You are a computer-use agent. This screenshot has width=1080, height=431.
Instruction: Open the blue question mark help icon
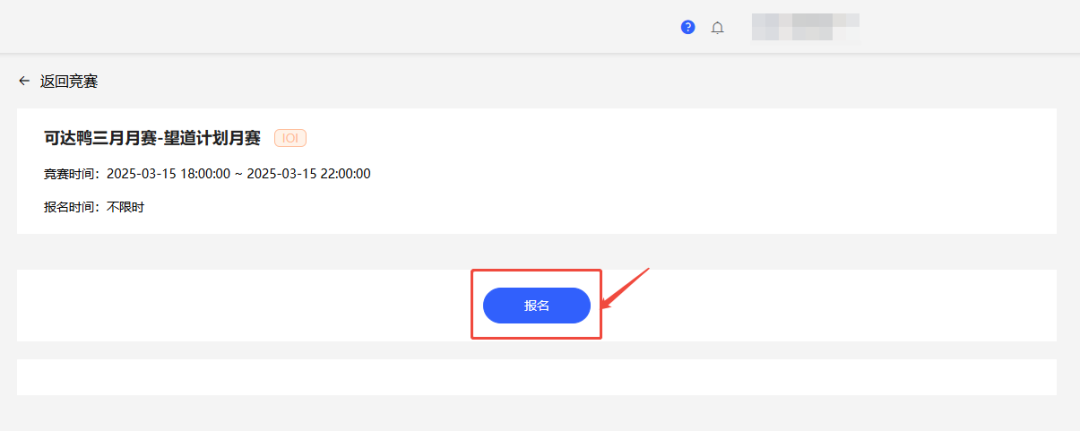687,28
